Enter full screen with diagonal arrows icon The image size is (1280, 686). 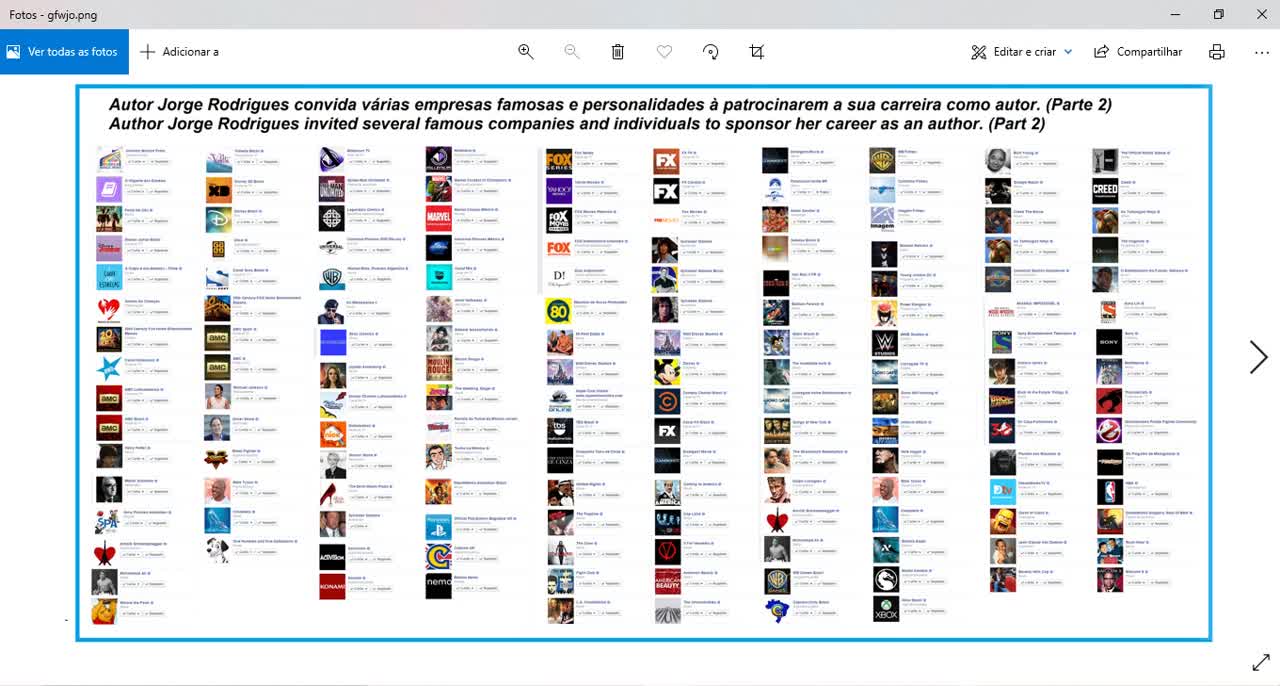(x=1261, y=662)
